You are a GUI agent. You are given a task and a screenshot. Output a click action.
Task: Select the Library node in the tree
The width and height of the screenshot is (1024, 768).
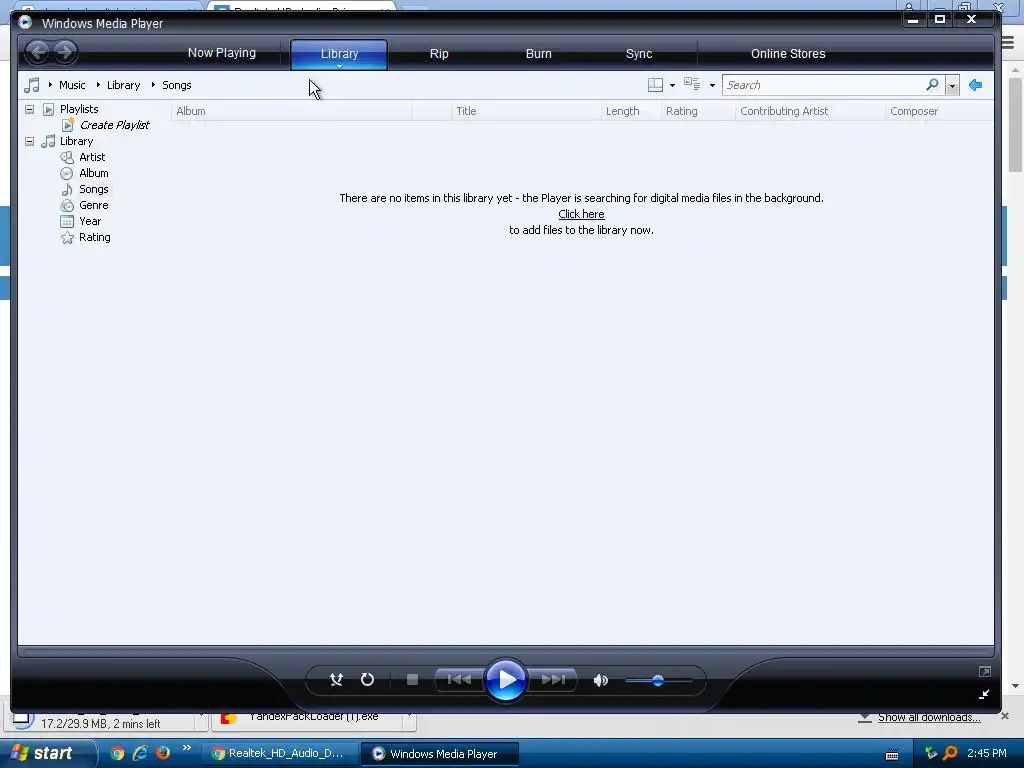pos(76,141)
